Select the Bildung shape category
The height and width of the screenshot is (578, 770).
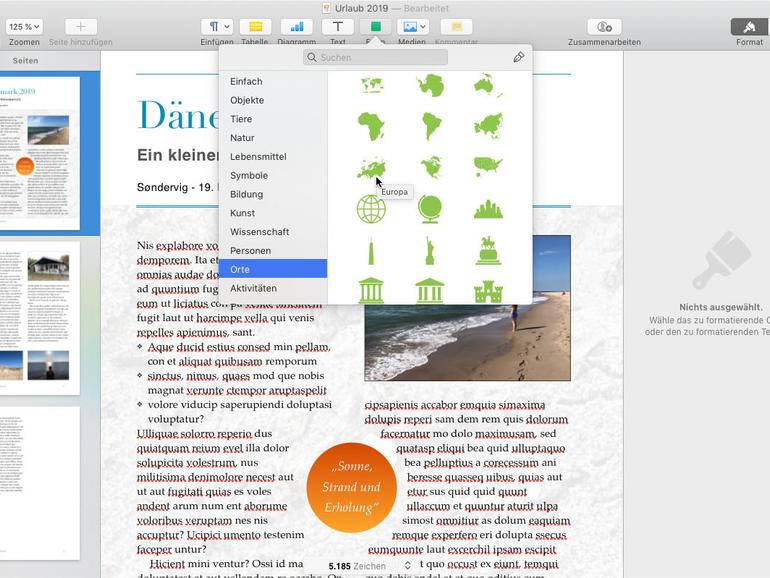pos(273,194)
